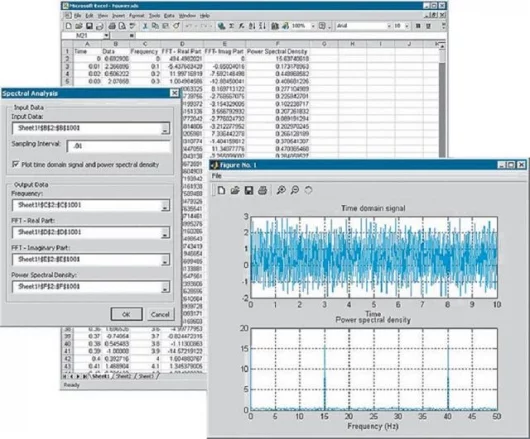Click Zoom In magnifier in Figure window

pos(281,190)
